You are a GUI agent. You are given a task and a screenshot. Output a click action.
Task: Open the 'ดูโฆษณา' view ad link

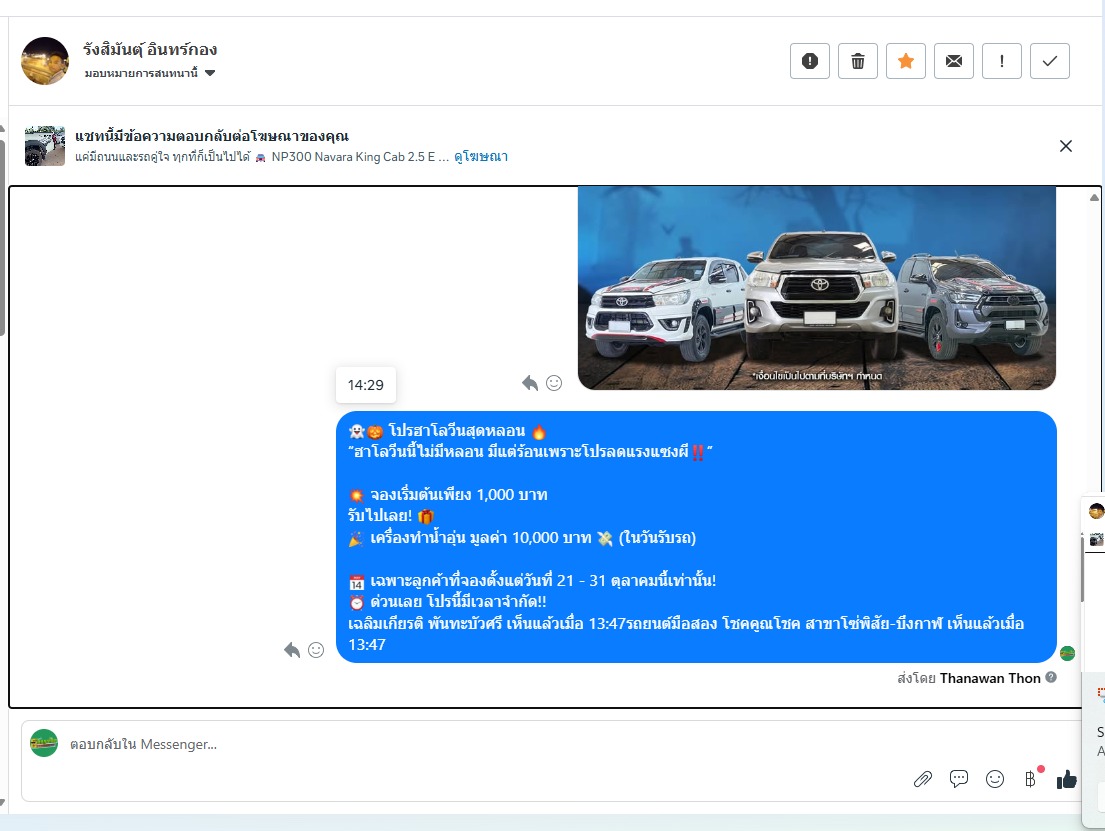tap(481, 157)
